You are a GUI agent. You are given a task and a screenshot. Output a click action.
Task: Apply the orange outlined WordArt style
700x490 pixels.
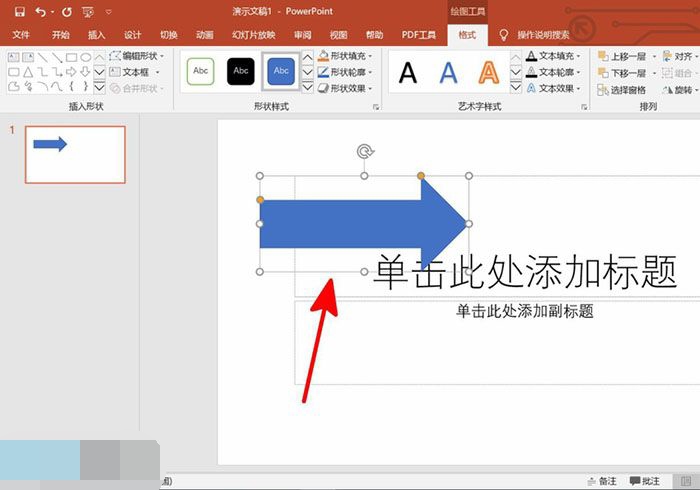488,72
